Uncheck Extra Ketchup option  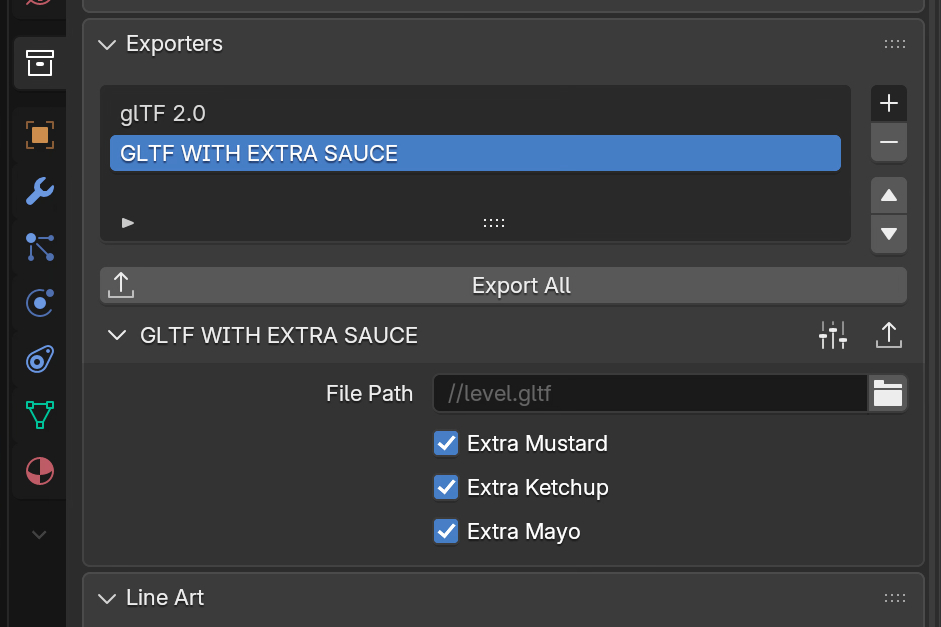tap(446, 487)
